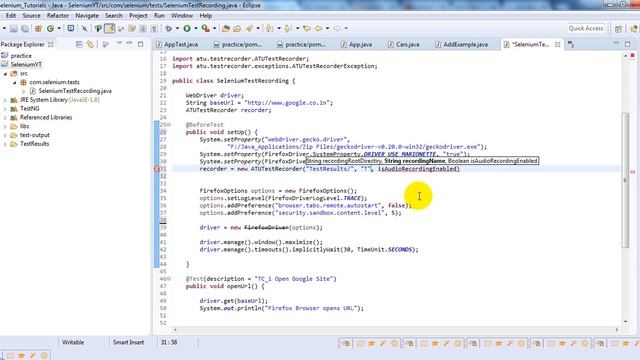Click the editor vertical scrollbar
640x360 pixels.
pyautogui.click(x=625, y=180)
